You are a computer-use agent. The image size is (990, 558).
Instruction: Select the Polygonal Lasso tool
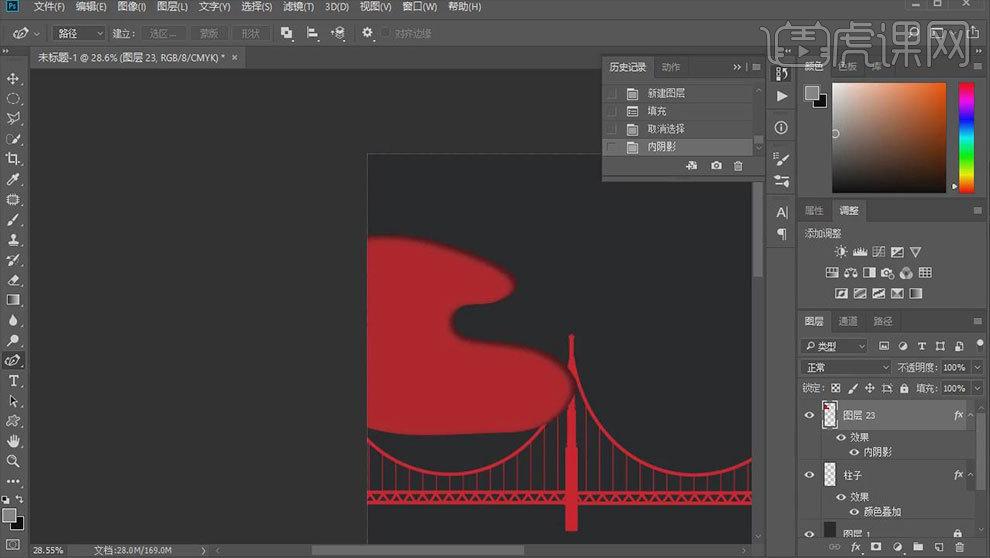tap(13, 119)
